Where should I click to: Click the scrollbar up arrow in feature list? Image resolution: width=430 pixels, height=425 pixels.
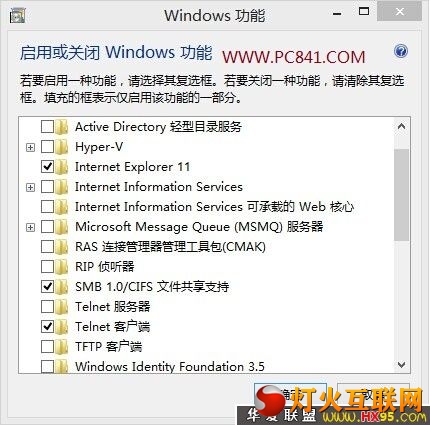click(x=402, y=127)
